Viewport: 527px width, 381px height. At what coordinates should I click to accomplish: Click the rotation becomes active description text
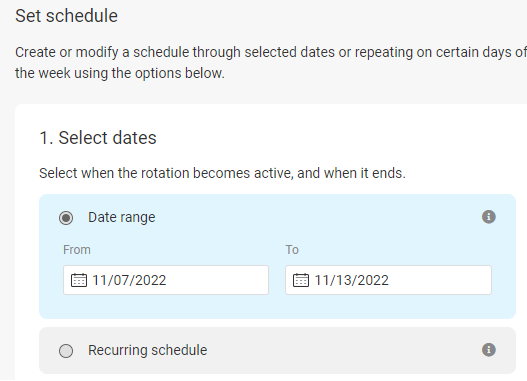click(222, 173)
